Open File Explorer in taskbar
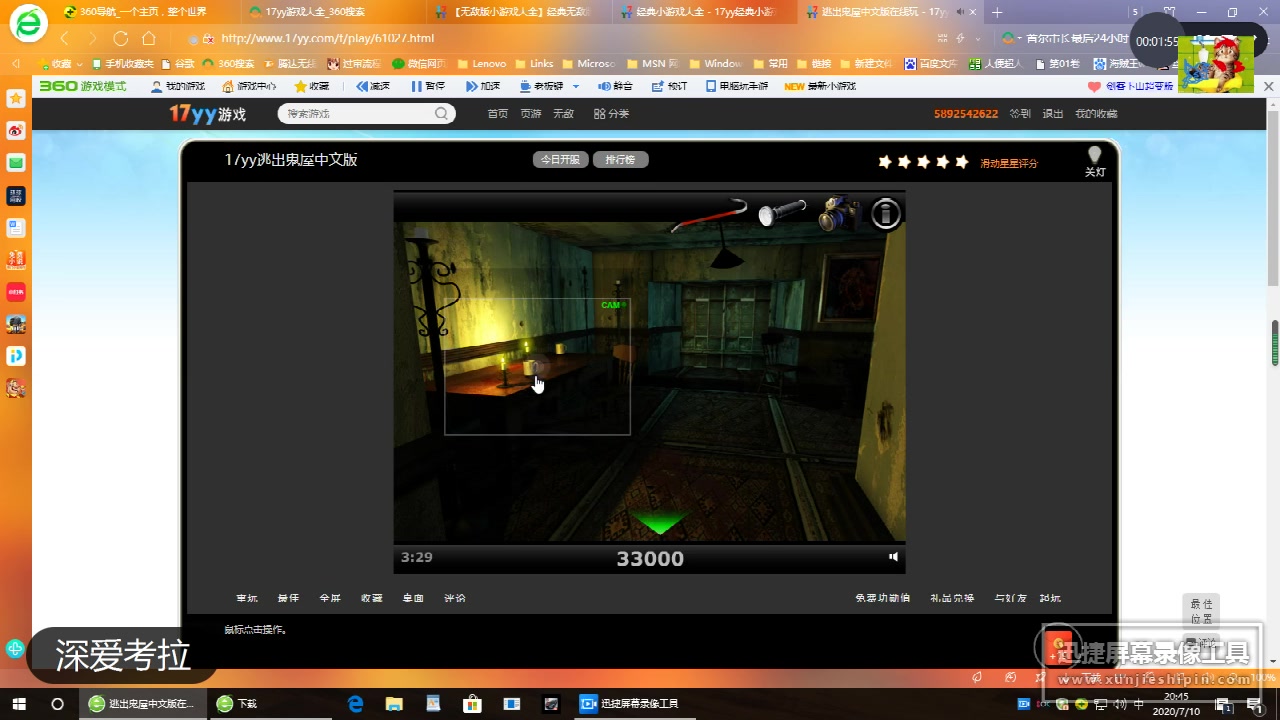The height and width of the screenshot is (720, 1280). coord(394,704)
